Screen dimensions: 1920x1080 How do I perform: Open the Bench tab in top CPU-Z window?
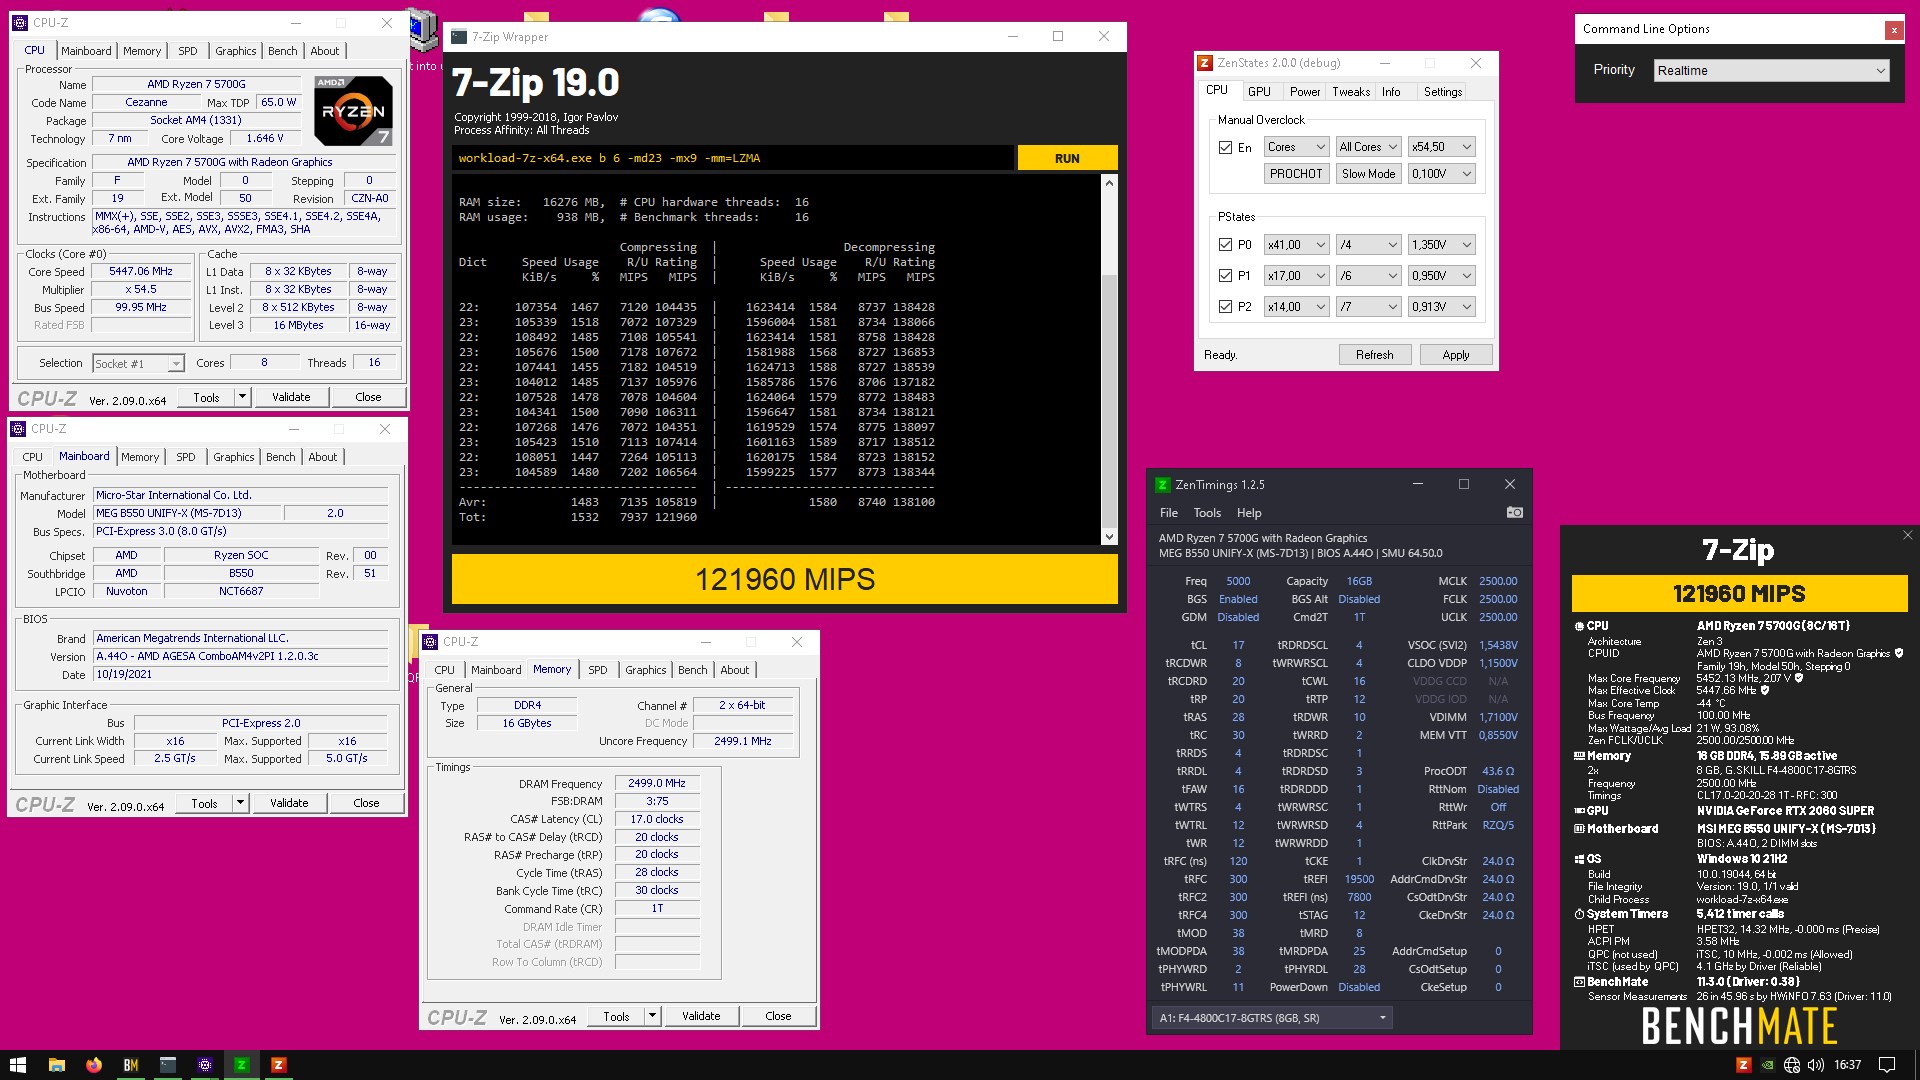282,51
